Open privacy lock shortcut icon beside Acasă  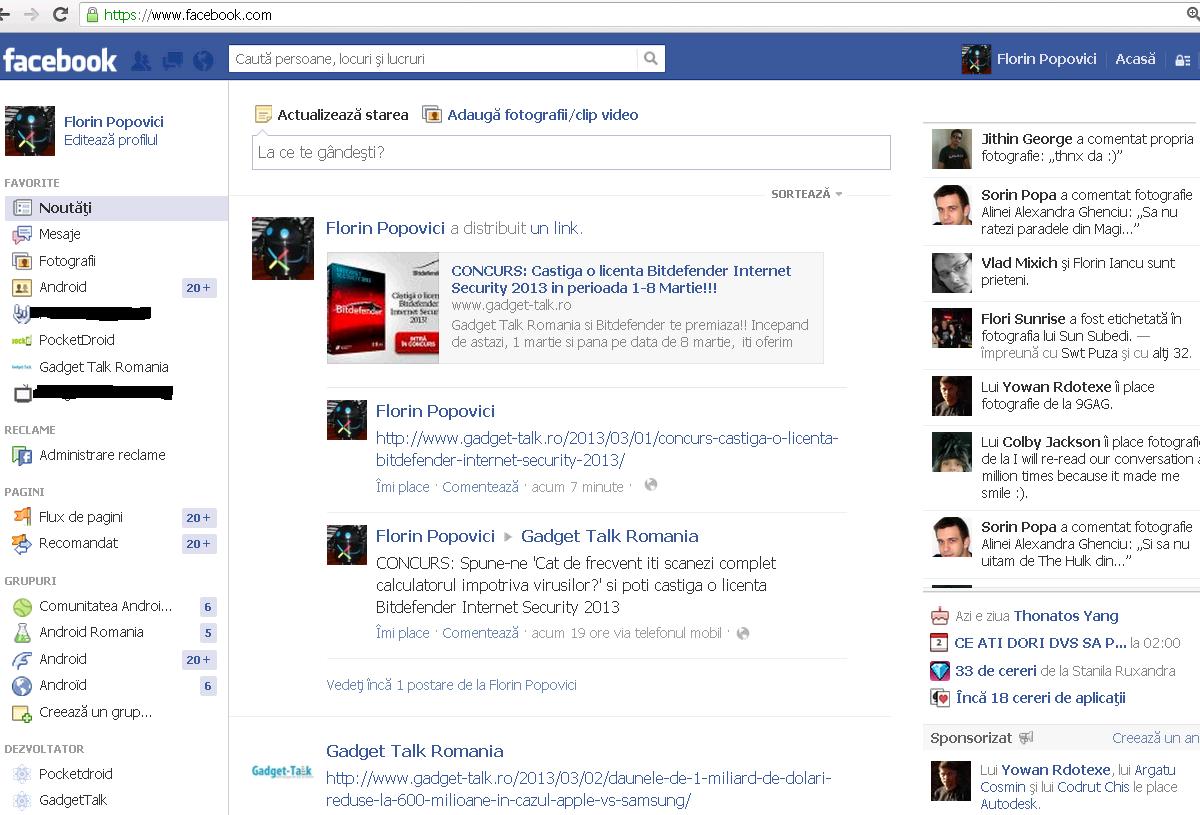click(x=1183, y=60)
